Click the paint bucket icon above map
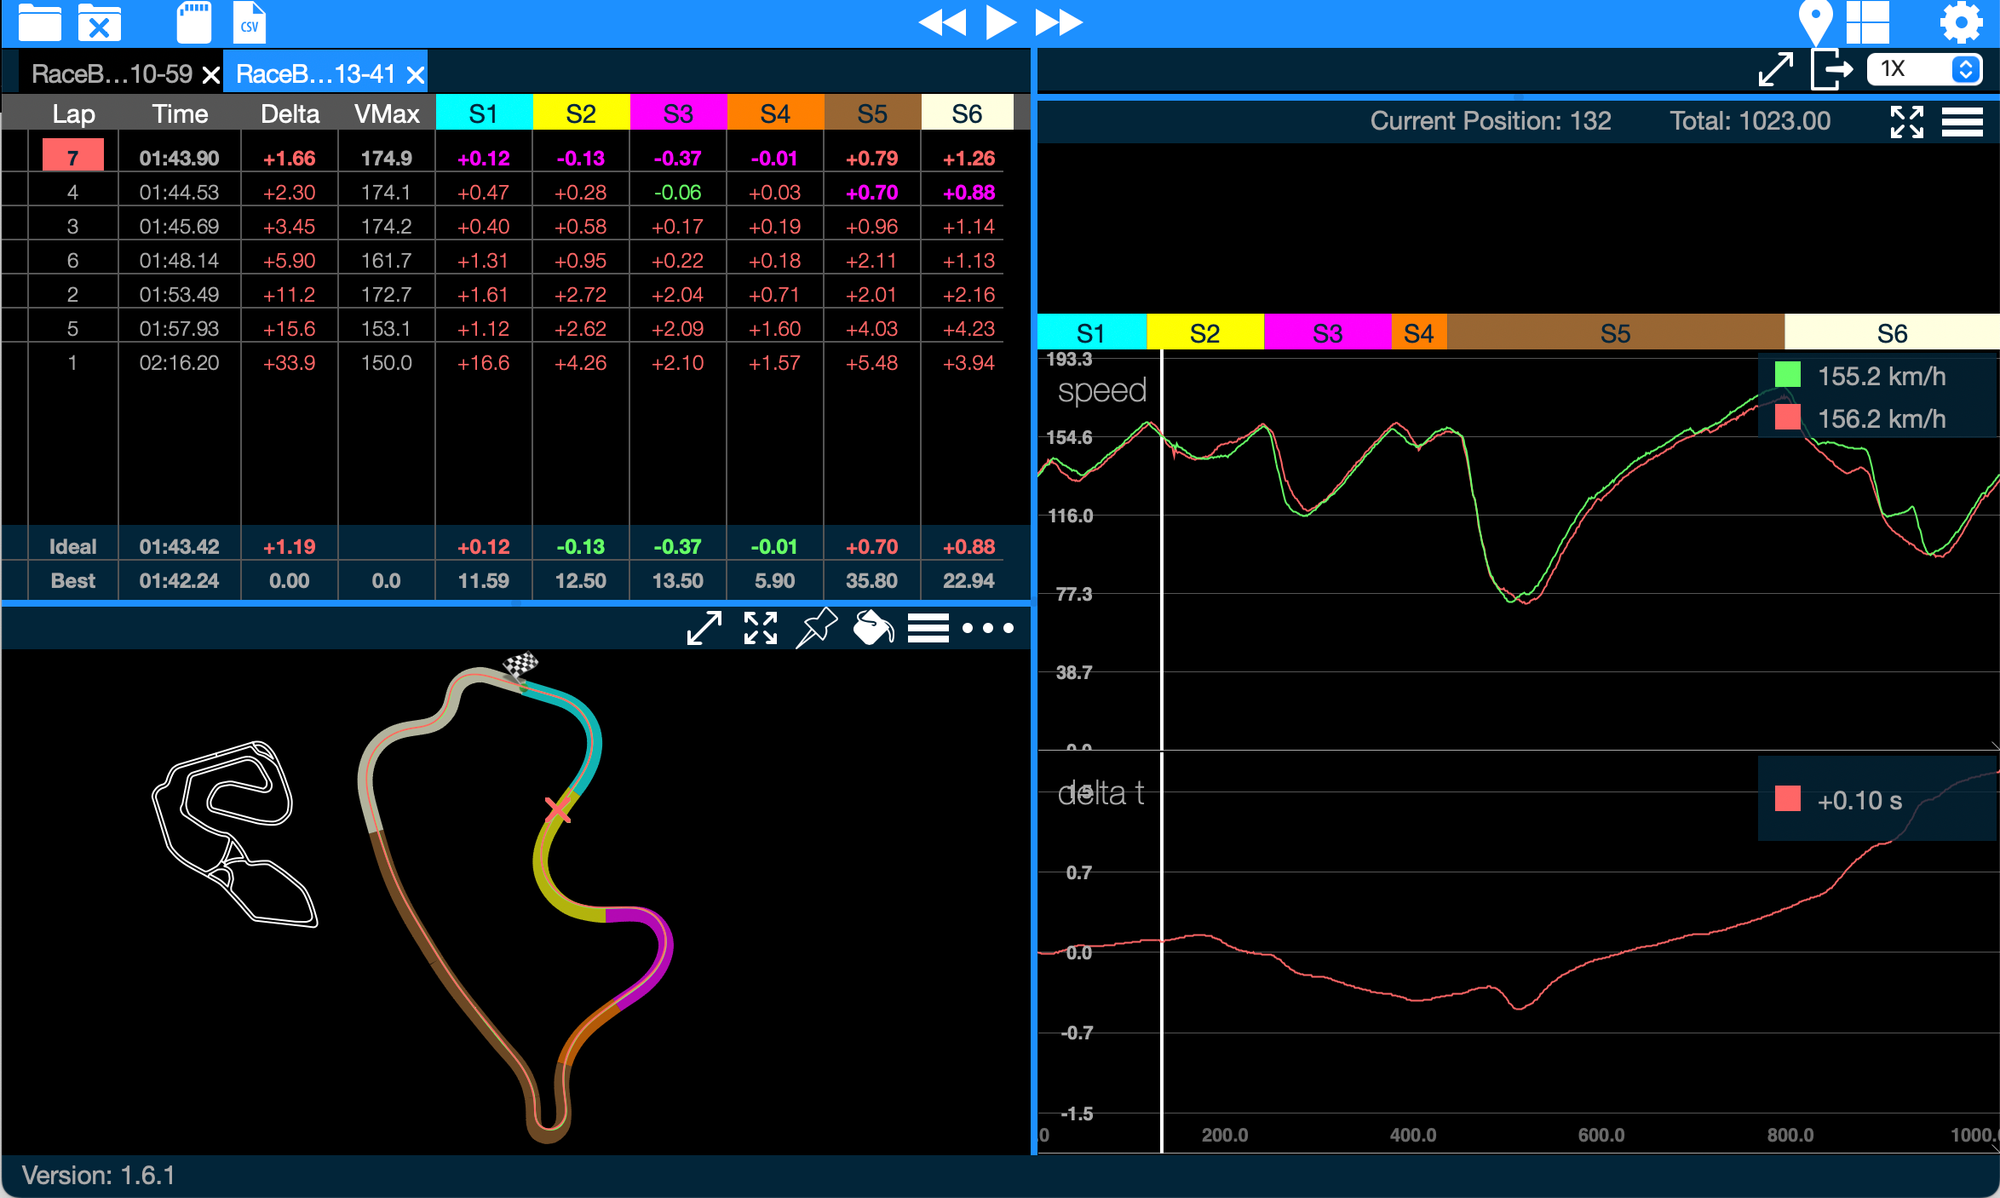The height and width of the screenshot is (1198, 2000). 872,628
